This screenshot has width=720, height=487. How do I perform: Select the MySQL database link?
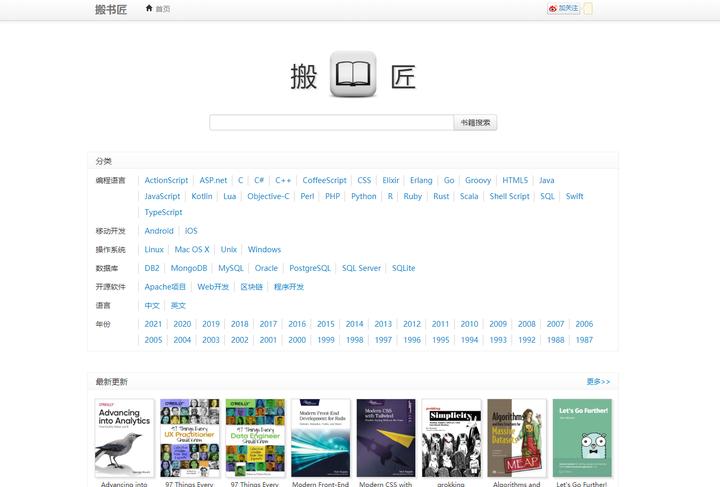pyautogui.click(x=231, y=268)
